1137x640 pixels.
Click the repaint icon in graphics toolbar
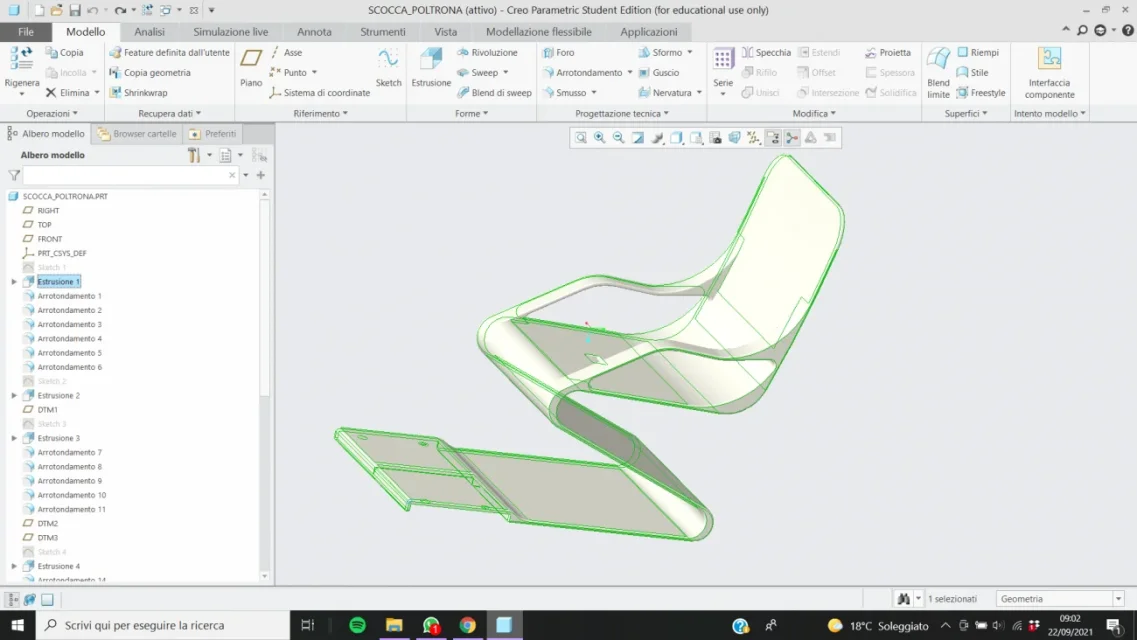click(638, 138)
